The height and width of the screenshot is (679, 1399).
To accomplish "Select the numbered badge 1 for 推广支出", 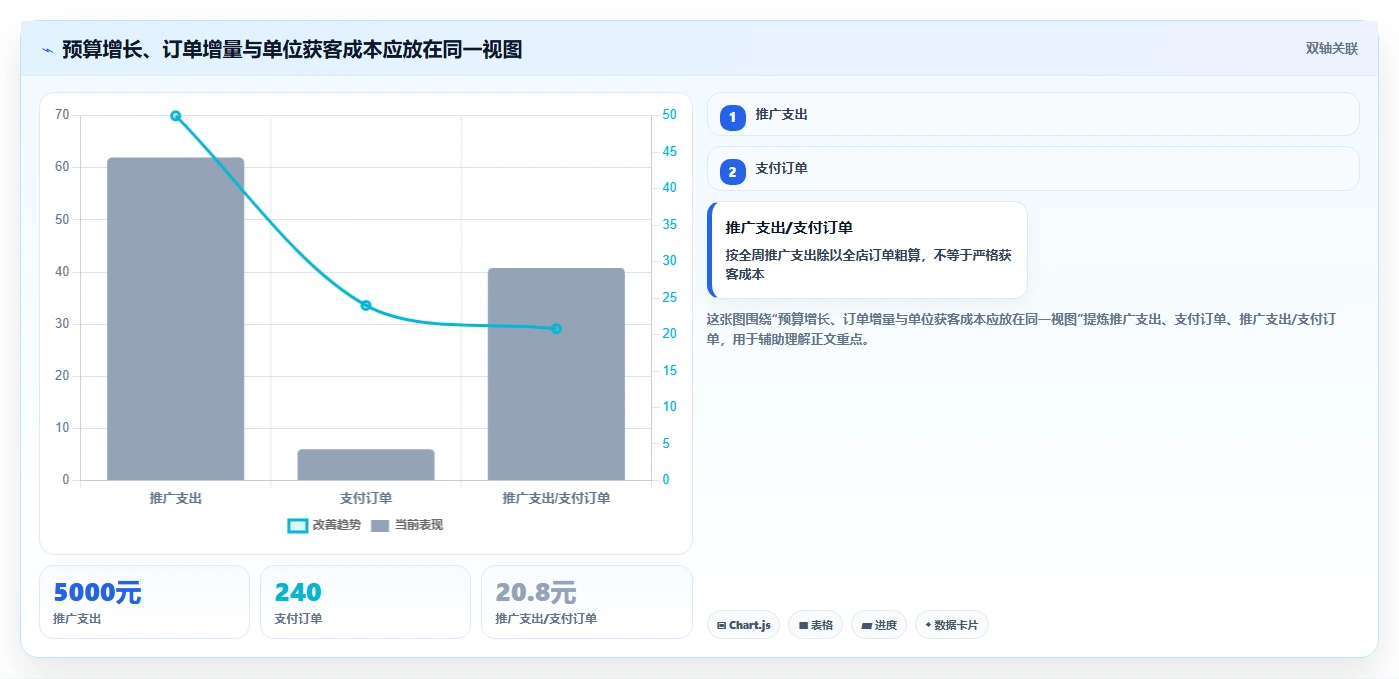I will (732, 117).
